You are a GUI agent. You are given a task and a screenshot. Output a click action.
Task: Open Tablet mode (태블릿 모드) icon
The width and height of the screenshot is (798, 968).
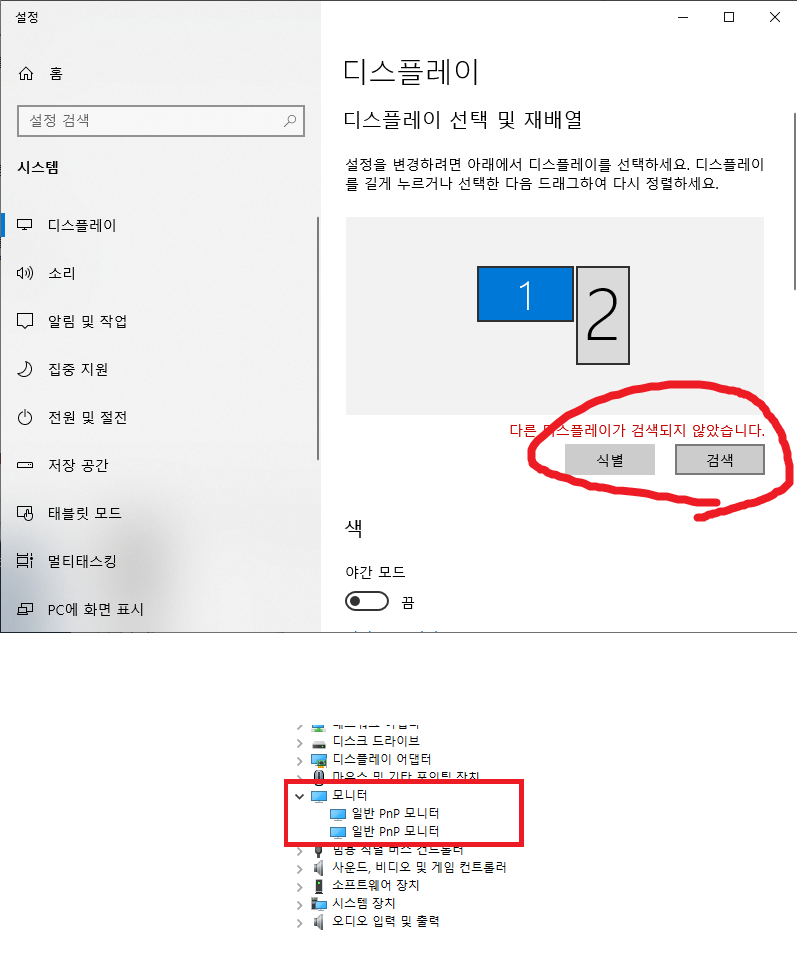pyautogui.click(x=25, y=513)
